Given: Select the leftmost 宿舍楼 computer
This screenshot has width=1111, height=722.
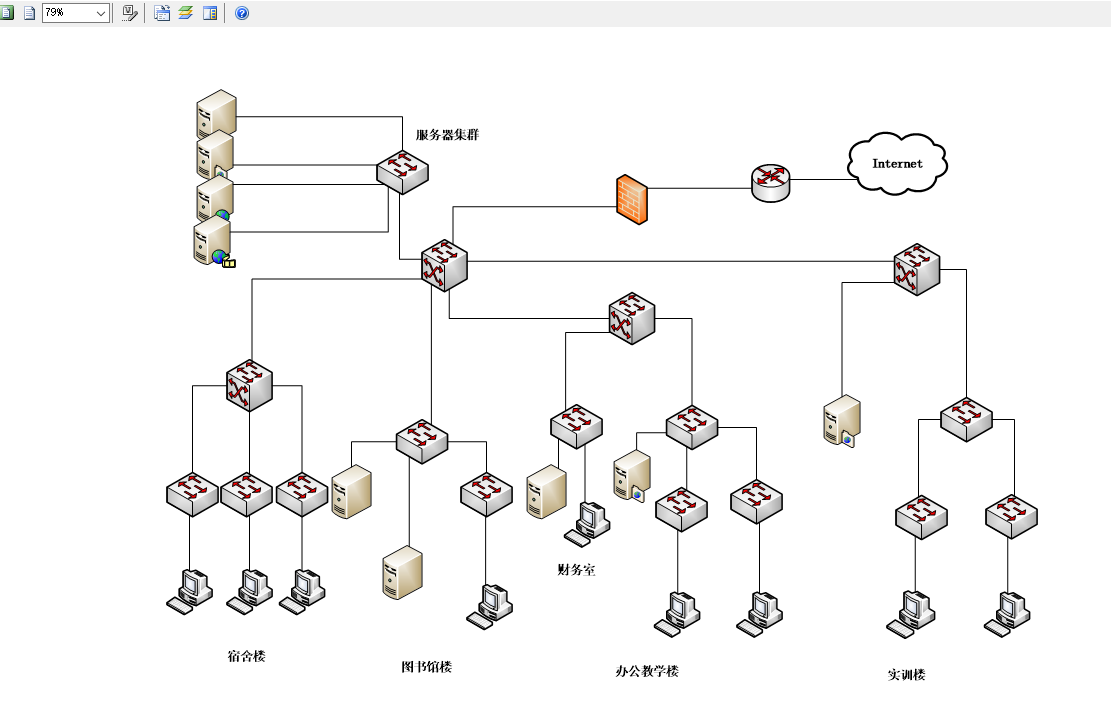Looking at the screenshot, I should point(189,592).
